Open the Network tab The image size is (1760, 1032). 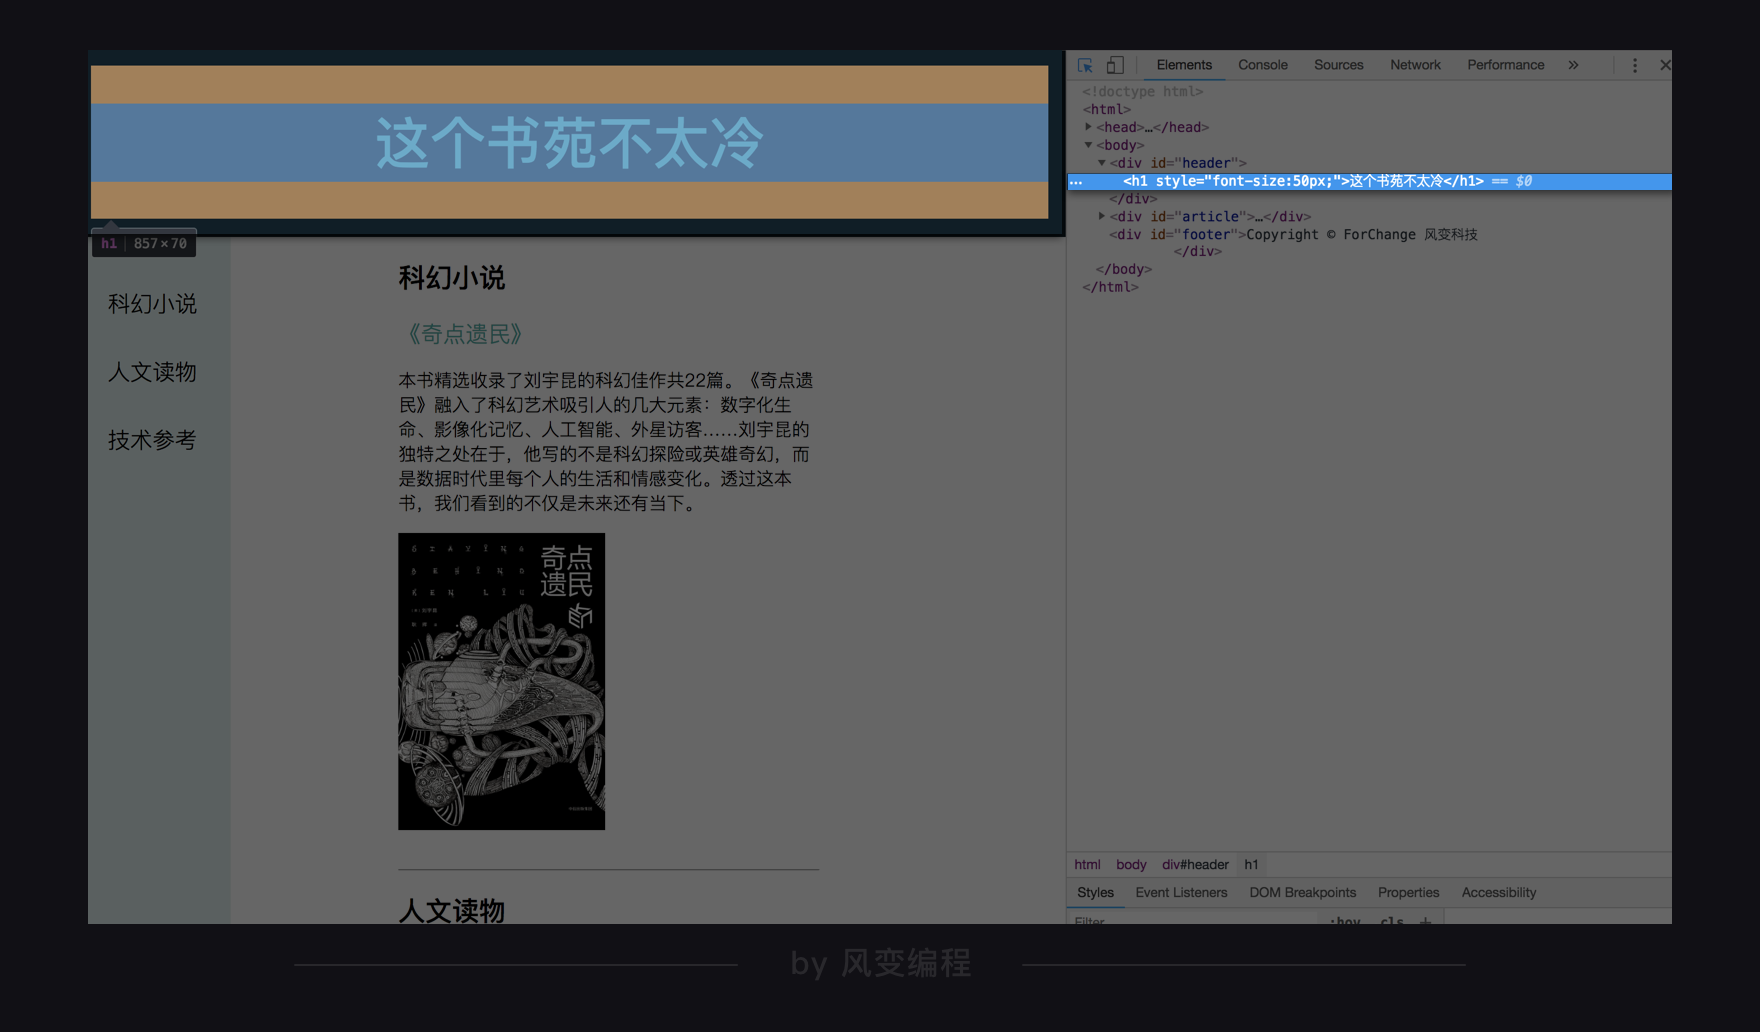tap(1415, 65)
